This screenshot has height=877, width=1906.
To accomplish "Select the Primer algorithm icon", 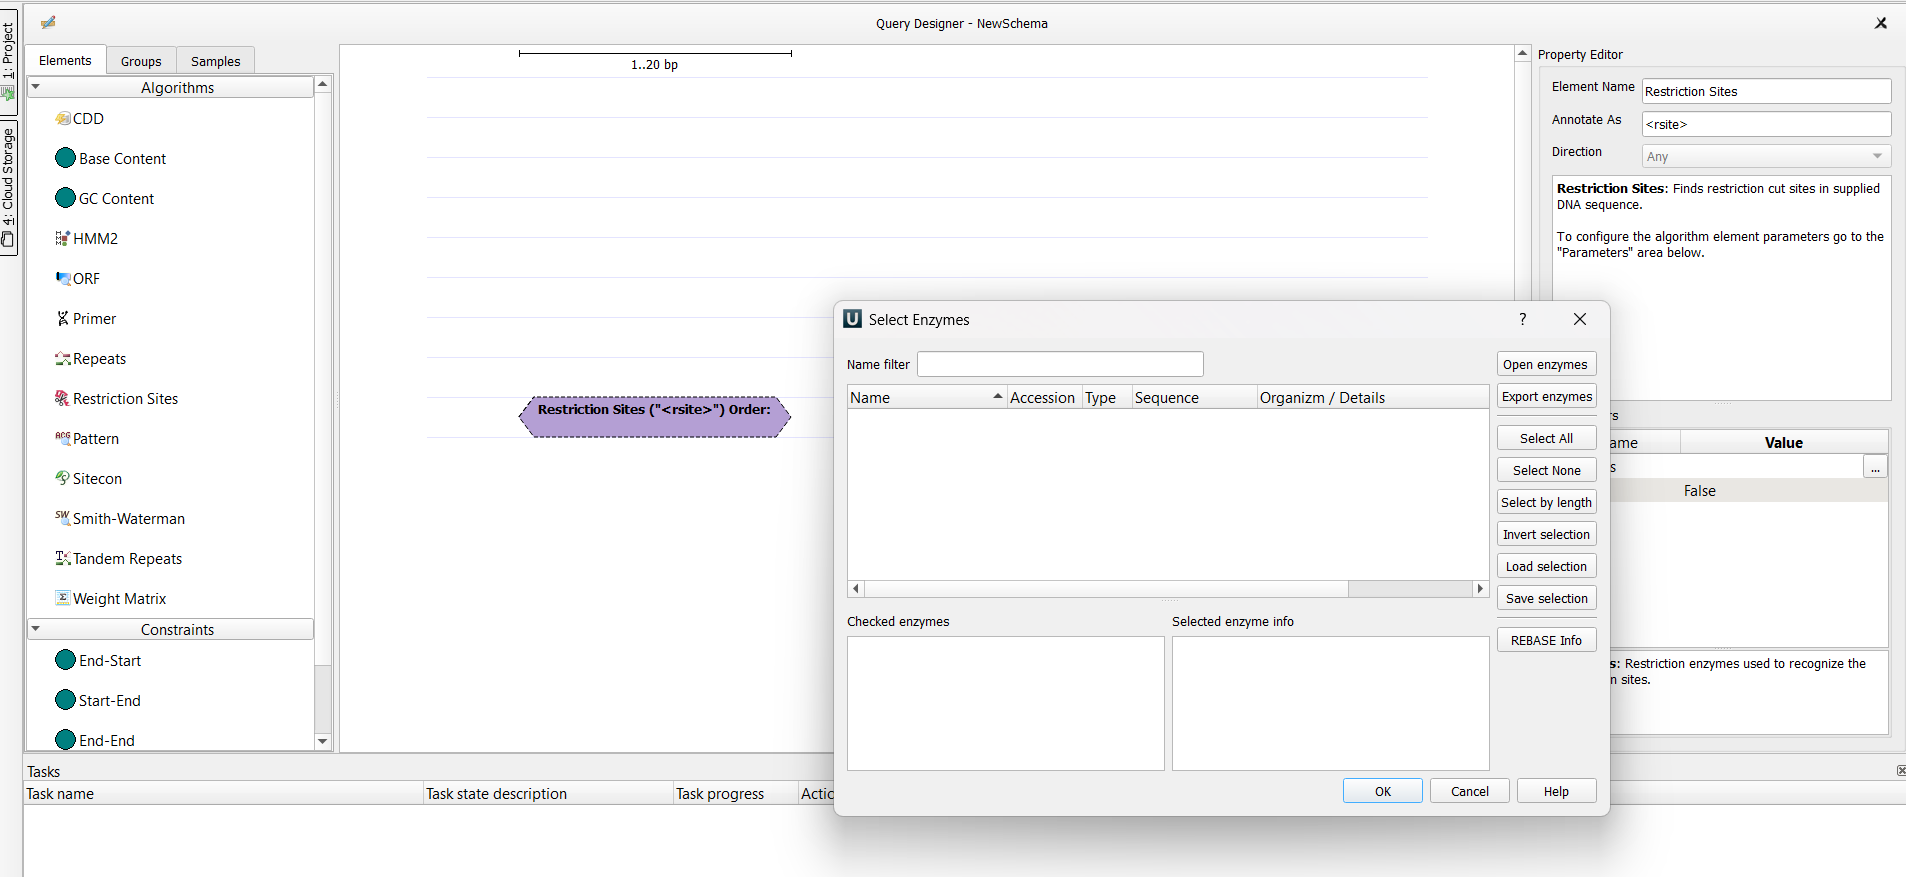I will pos(63,318).
